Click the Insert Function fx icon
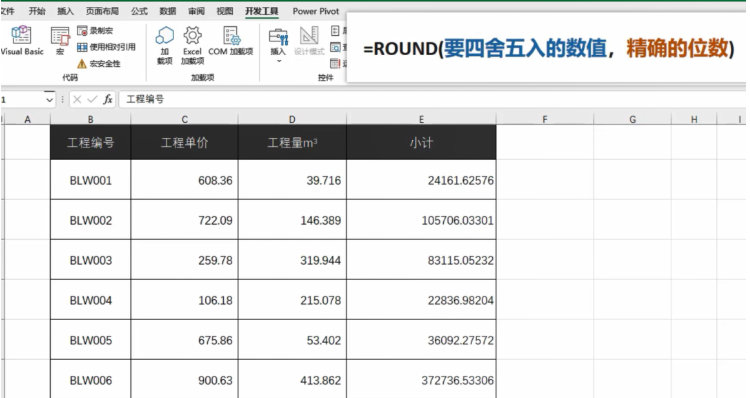750x398 pixels. point(108,99)
